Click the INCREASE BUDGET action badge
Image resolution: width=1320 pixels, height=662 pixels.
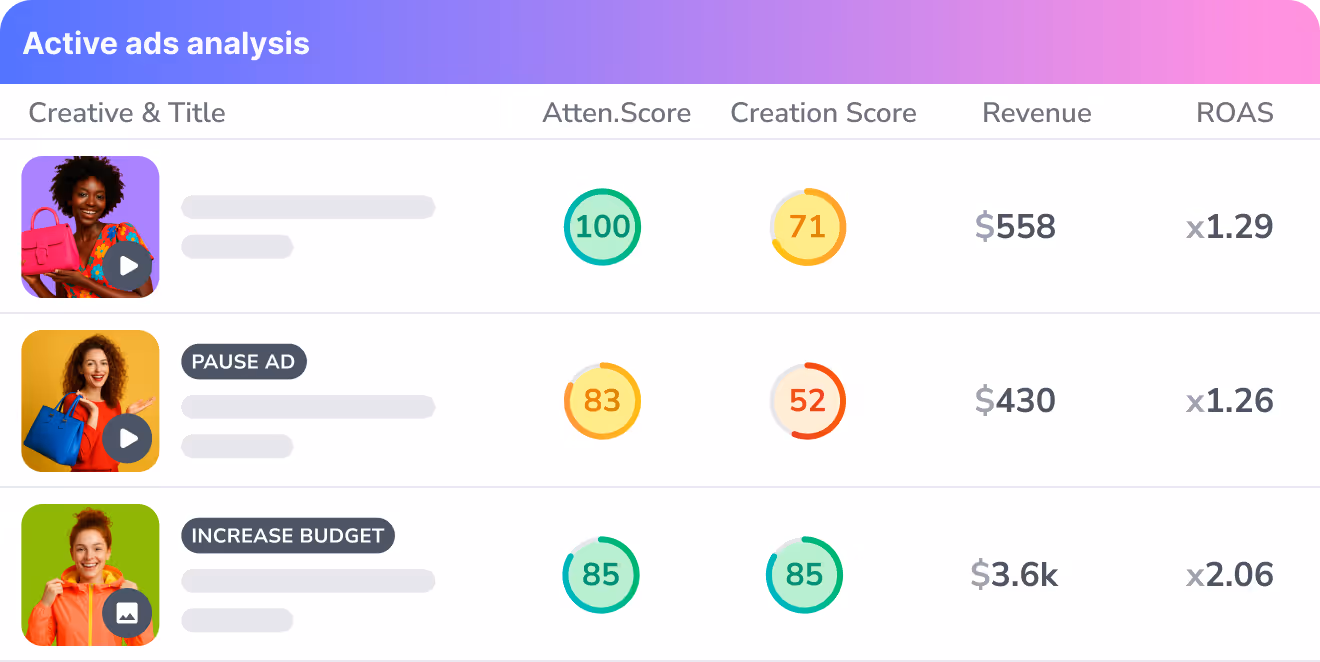click(x=288, y=536)
